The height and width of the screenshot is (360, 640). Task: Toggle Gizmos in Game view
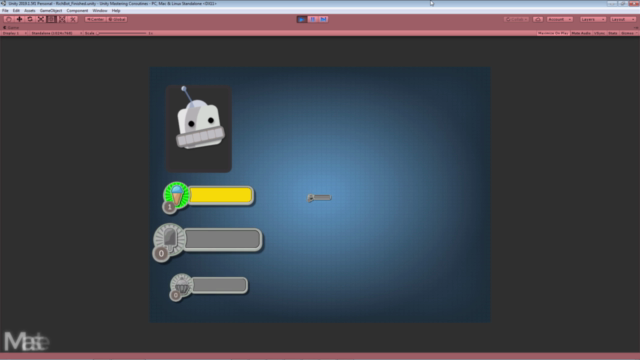[627, 33]
